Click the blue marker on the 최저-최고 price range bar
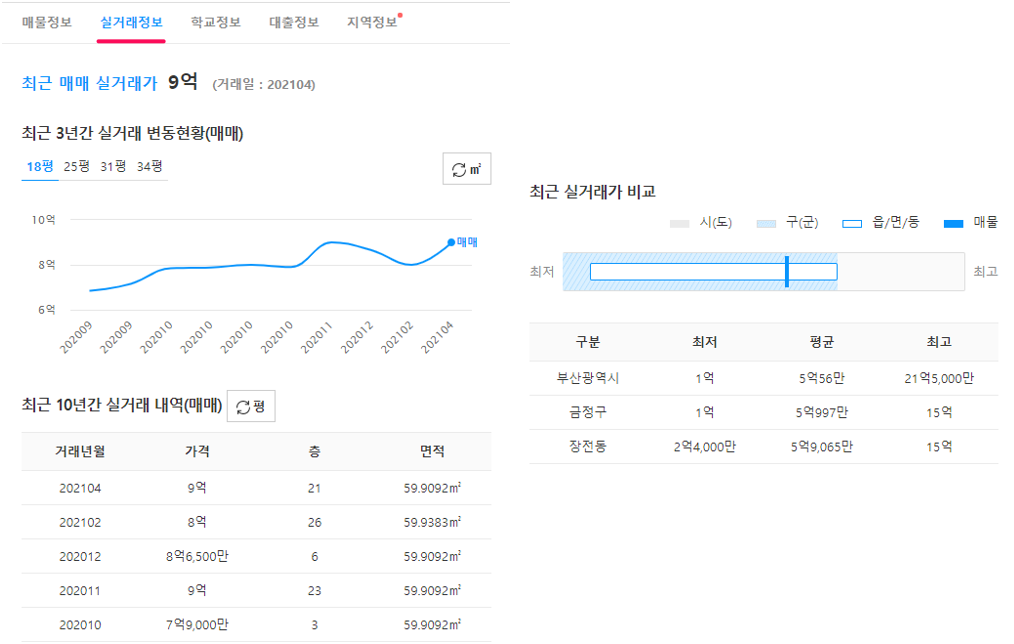The height and width of the screenshot is (644, 1014). (x=787, y=271)
